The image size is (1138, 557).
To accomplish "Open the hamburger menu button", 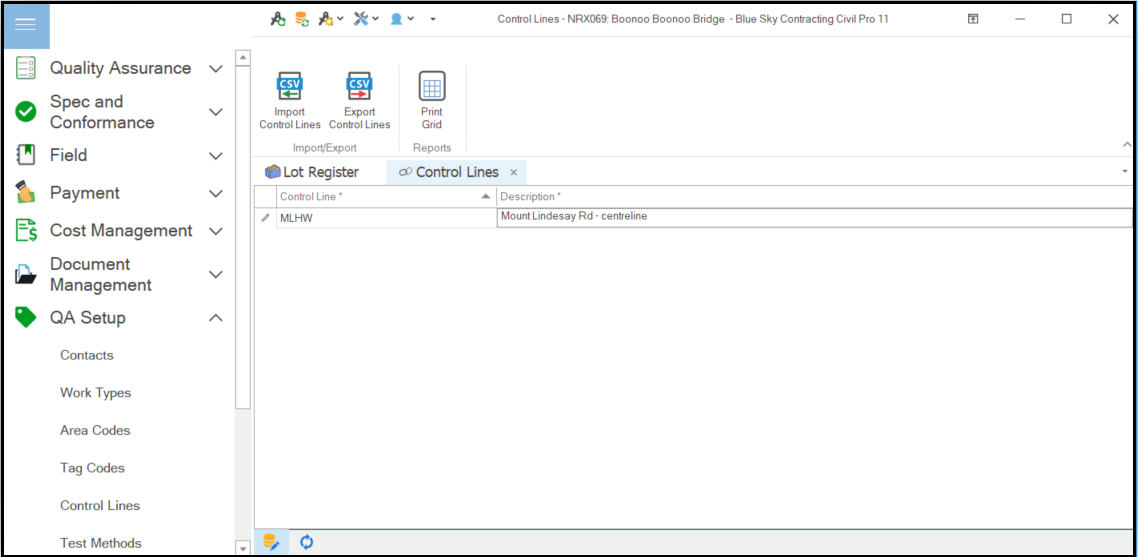I will click(25, 25).
